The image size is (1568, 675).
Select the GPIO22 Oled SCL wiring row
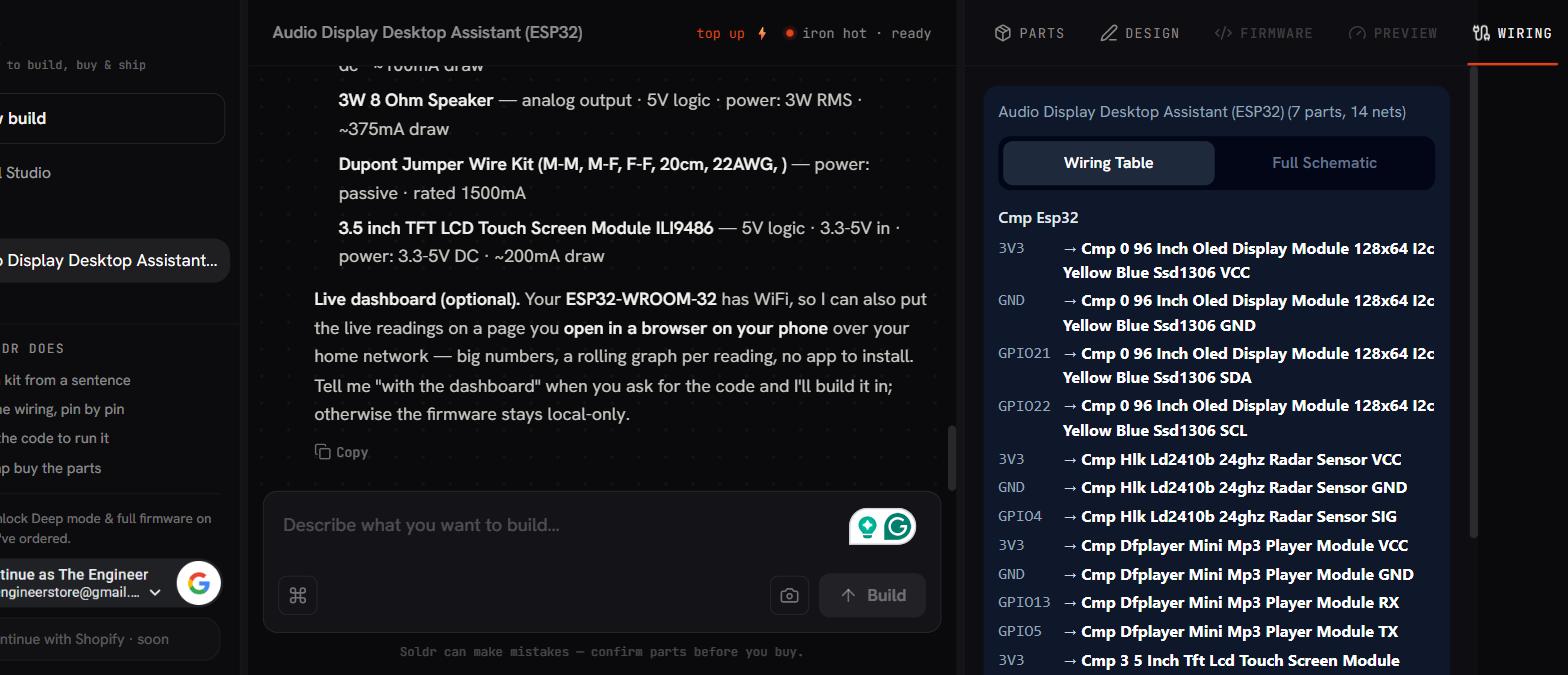tap(1216, 417)
